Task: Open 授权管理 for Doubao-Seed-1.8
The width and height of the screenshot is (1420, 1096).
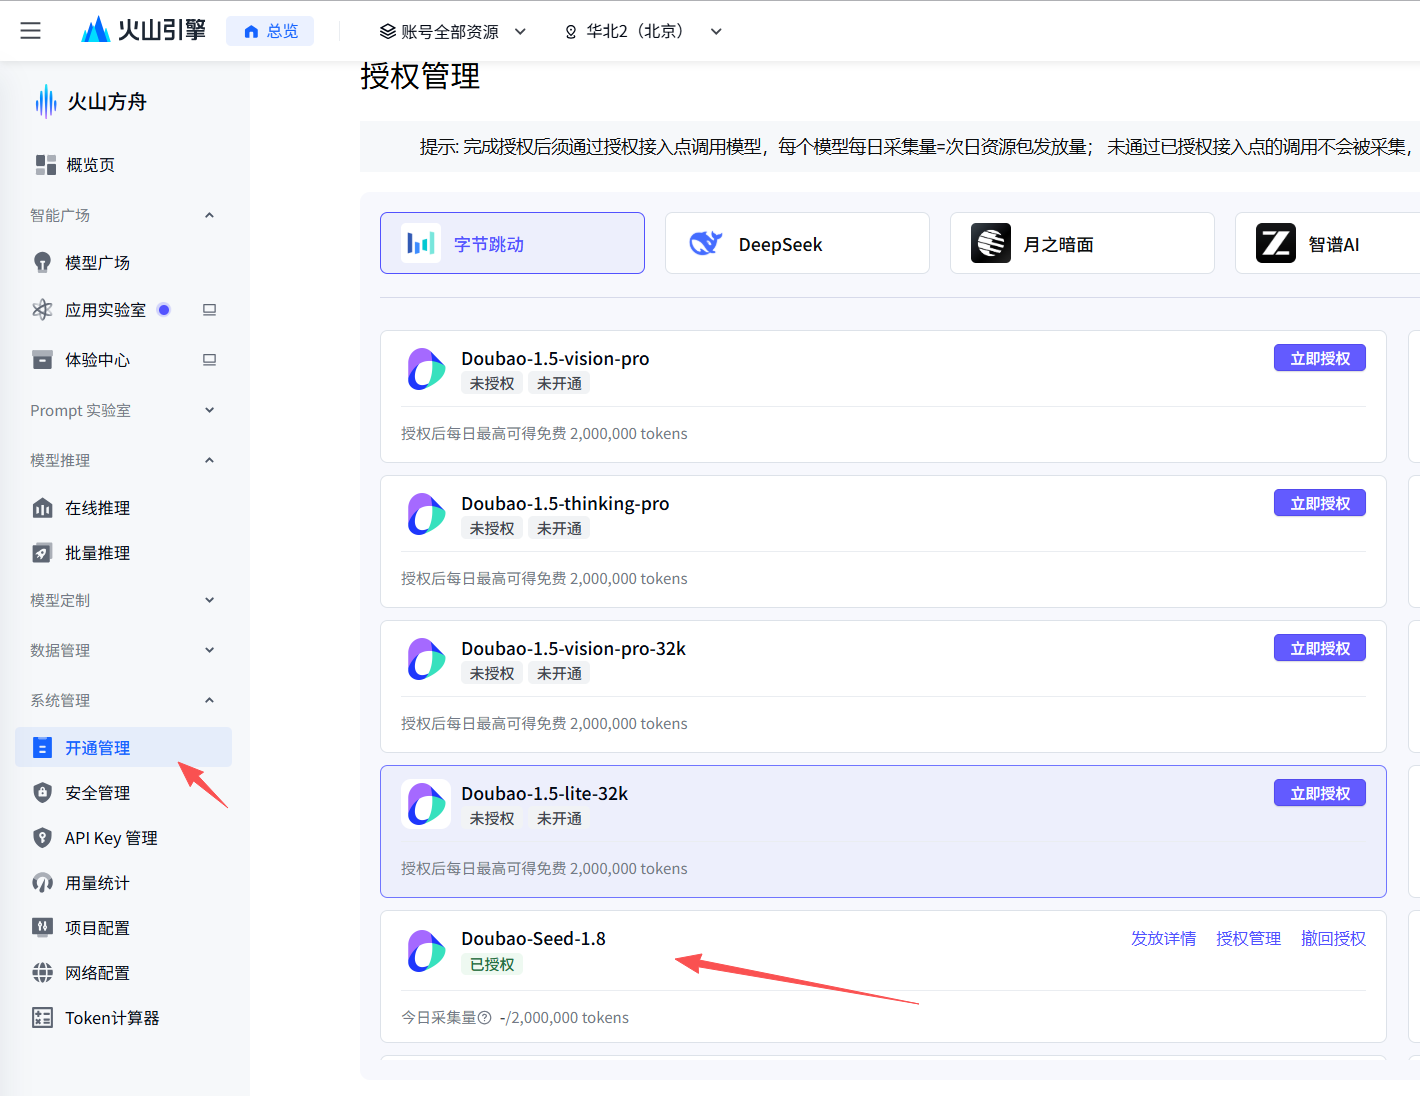Action: 1248,938
